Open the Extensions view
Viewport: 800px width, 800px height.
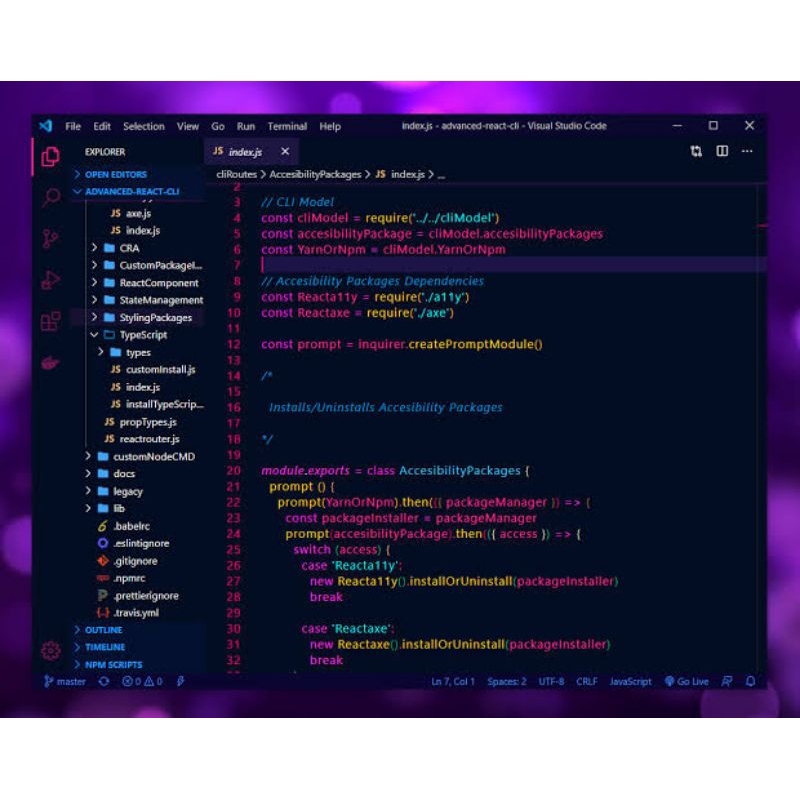coord(51,321)
